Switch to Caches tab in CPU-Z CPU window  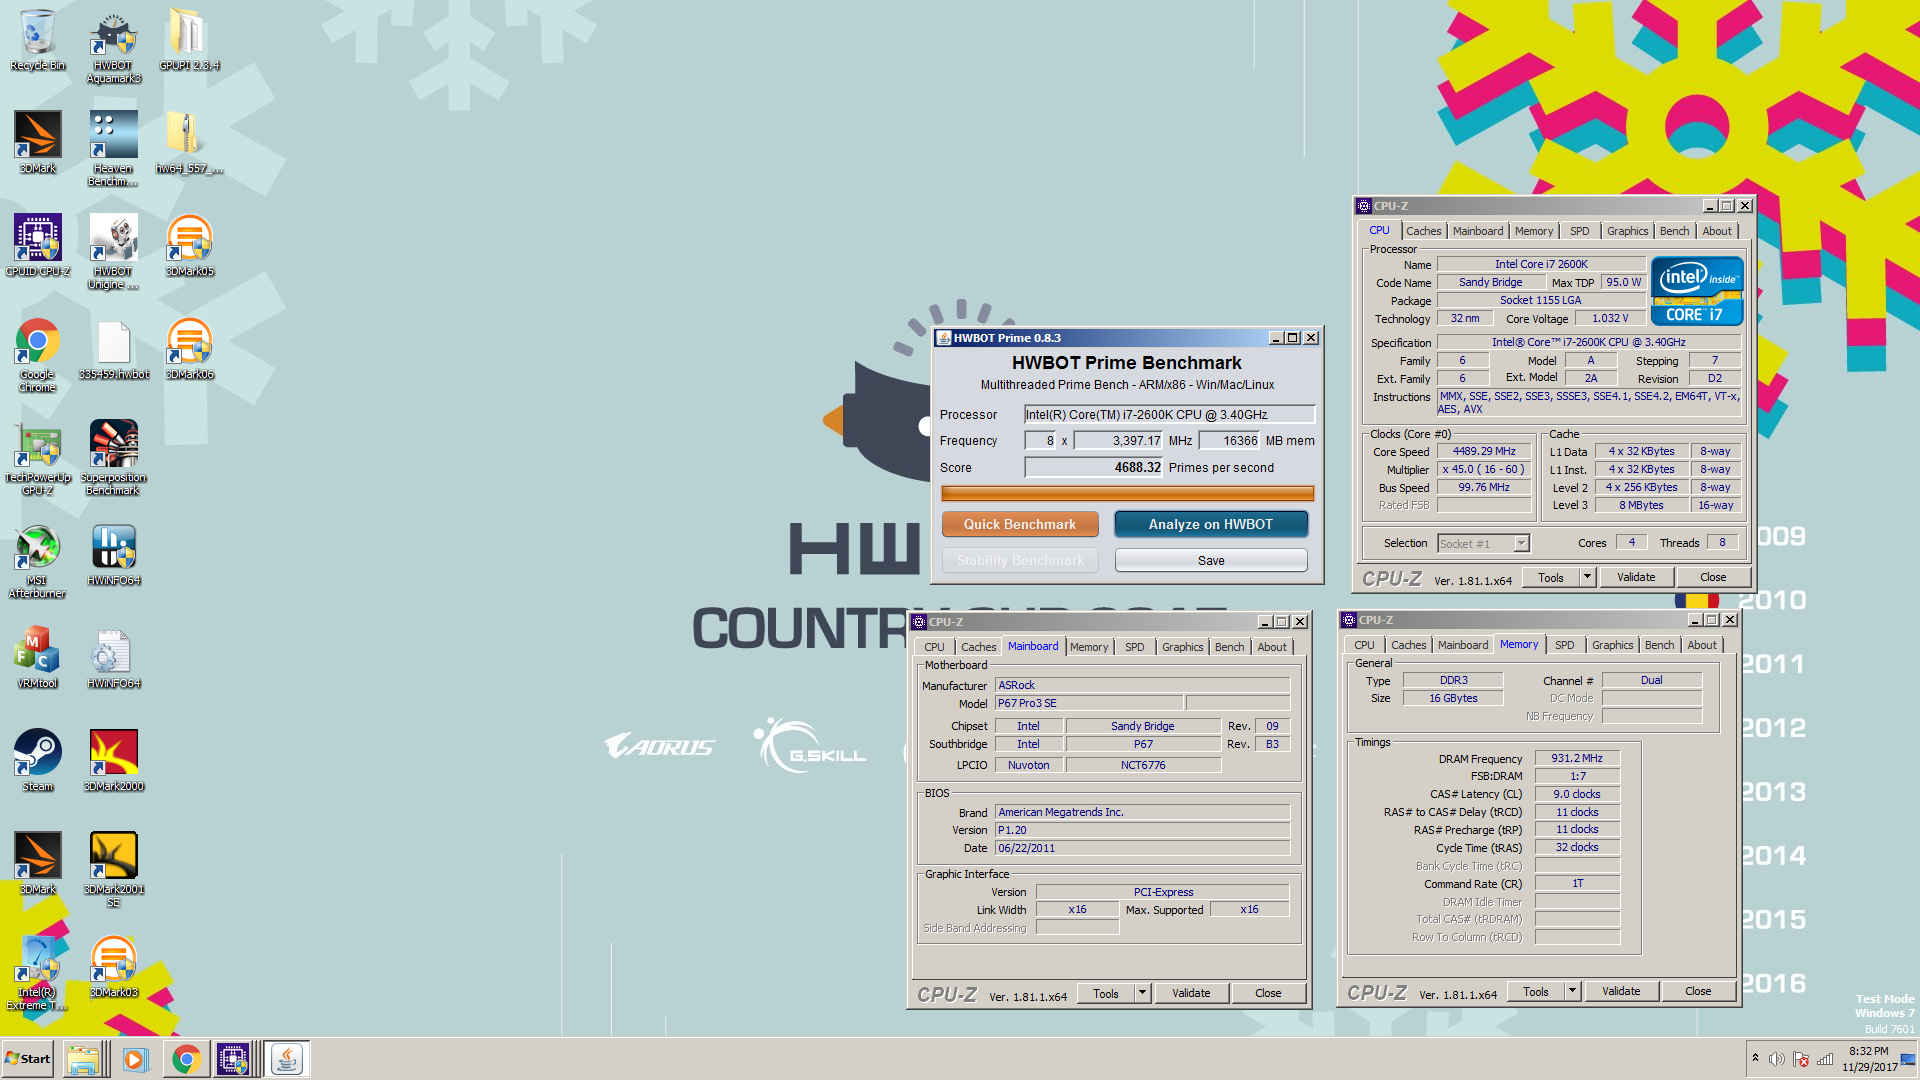(x=1423, y=231)
